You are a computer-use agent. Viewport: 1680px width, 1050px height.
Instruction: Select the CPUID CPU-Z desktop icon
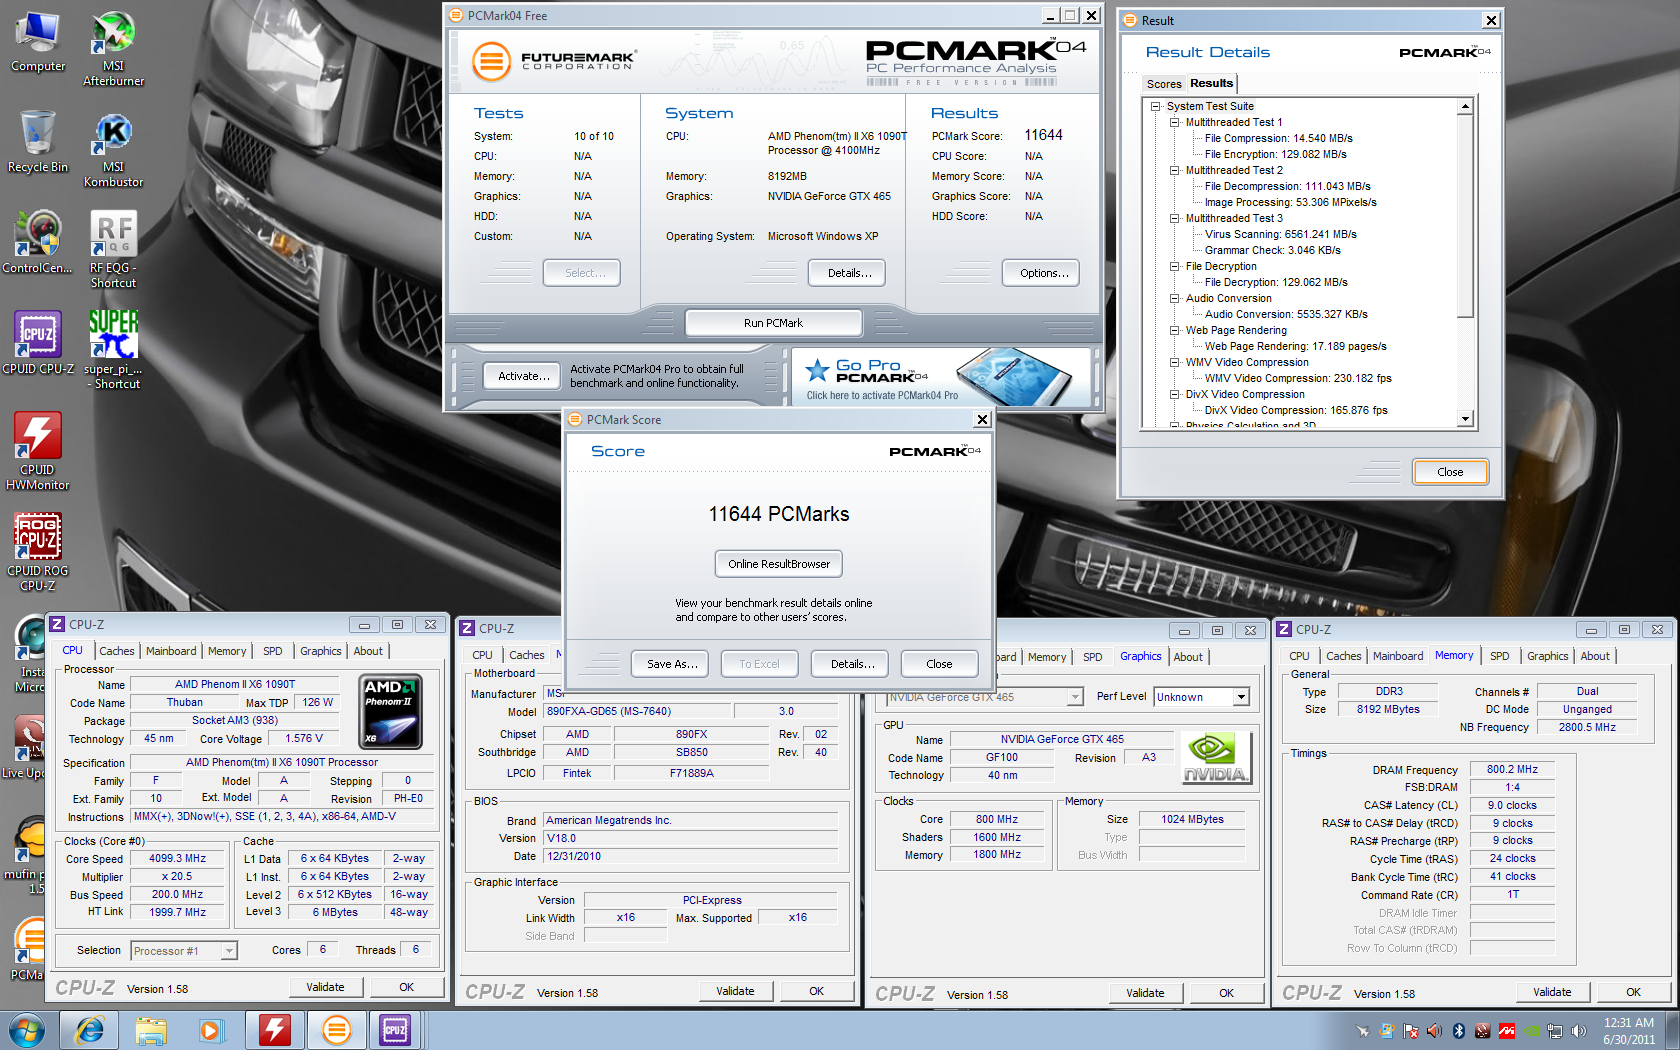[38, 343]
